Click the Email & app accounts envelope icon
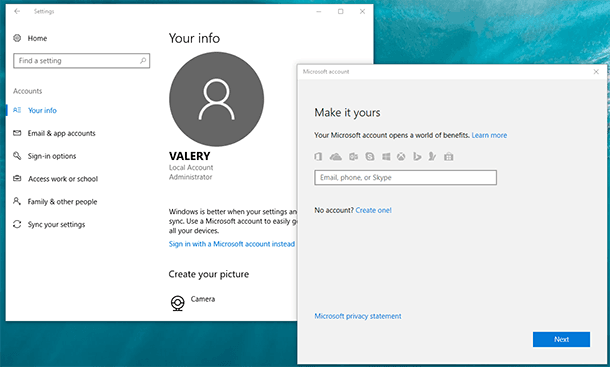Screen dimensions: 610x367 [17, 133]
